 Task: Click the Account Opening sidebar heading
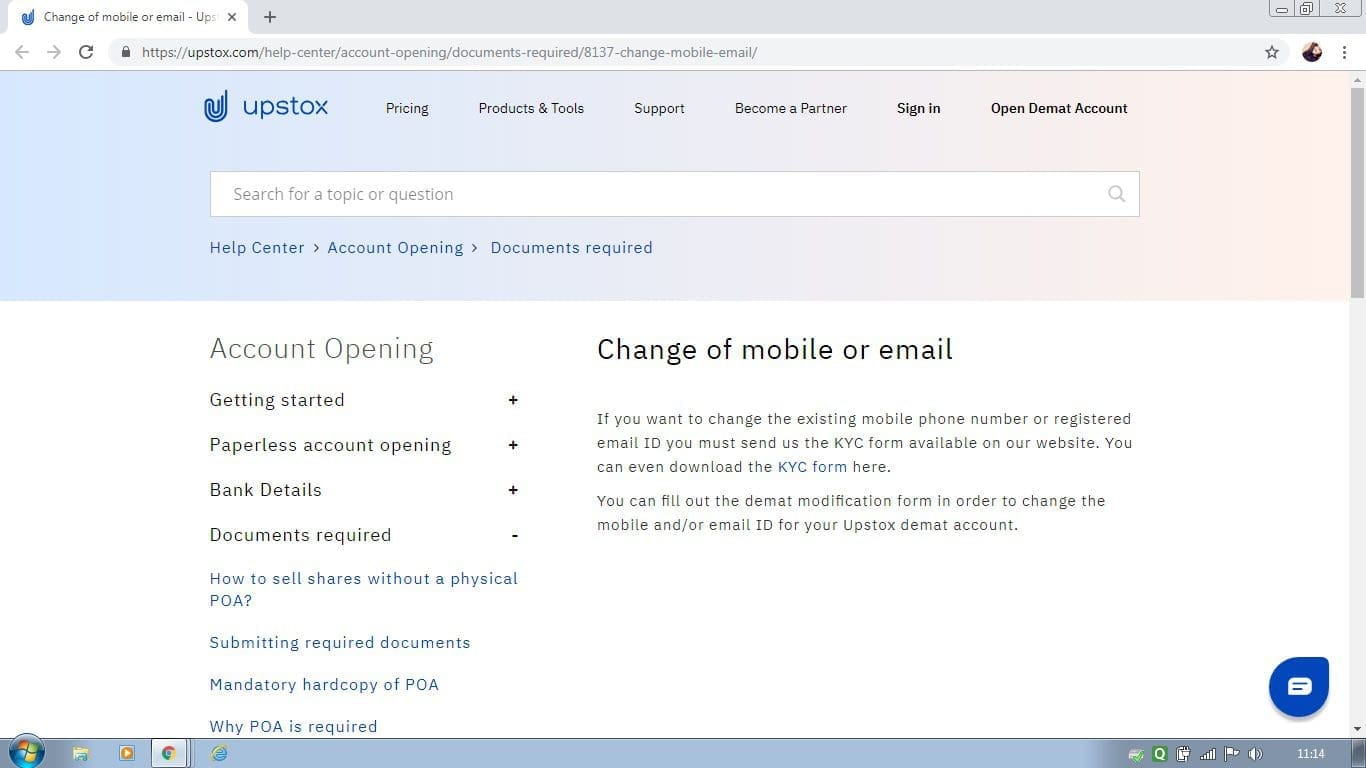[x=321, y=349]
